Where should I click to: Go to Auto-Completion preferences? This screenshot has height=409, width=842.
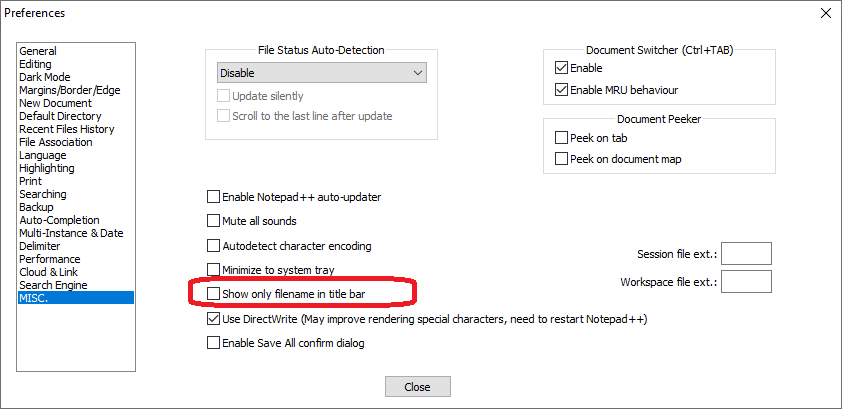[x=59, y=220]
